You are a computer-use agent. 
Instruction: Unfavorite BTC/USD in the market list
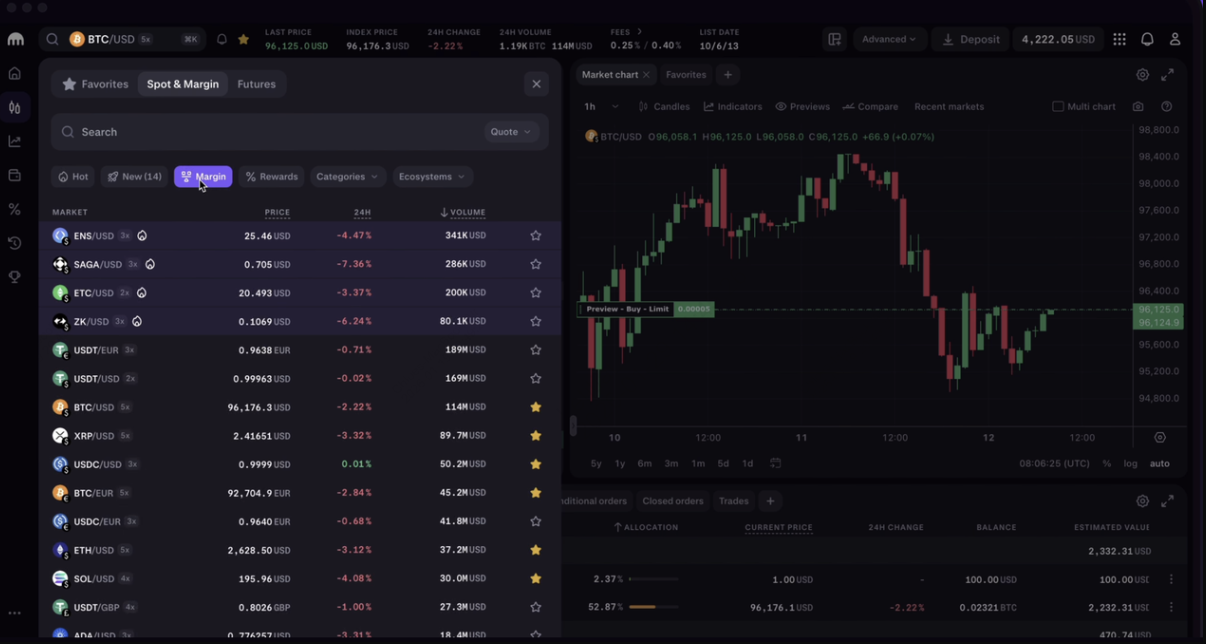pos(536,407)
